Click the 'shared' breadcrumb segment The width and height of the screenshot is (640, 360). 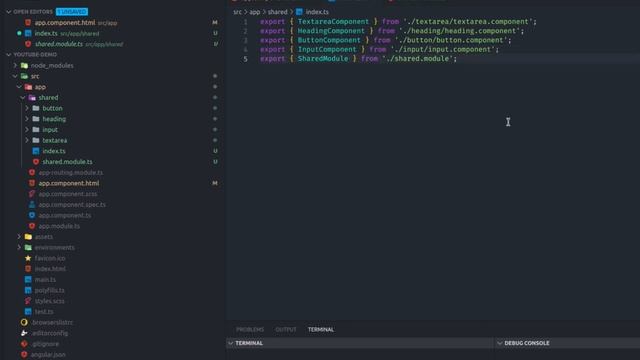[x=278, y=12]
